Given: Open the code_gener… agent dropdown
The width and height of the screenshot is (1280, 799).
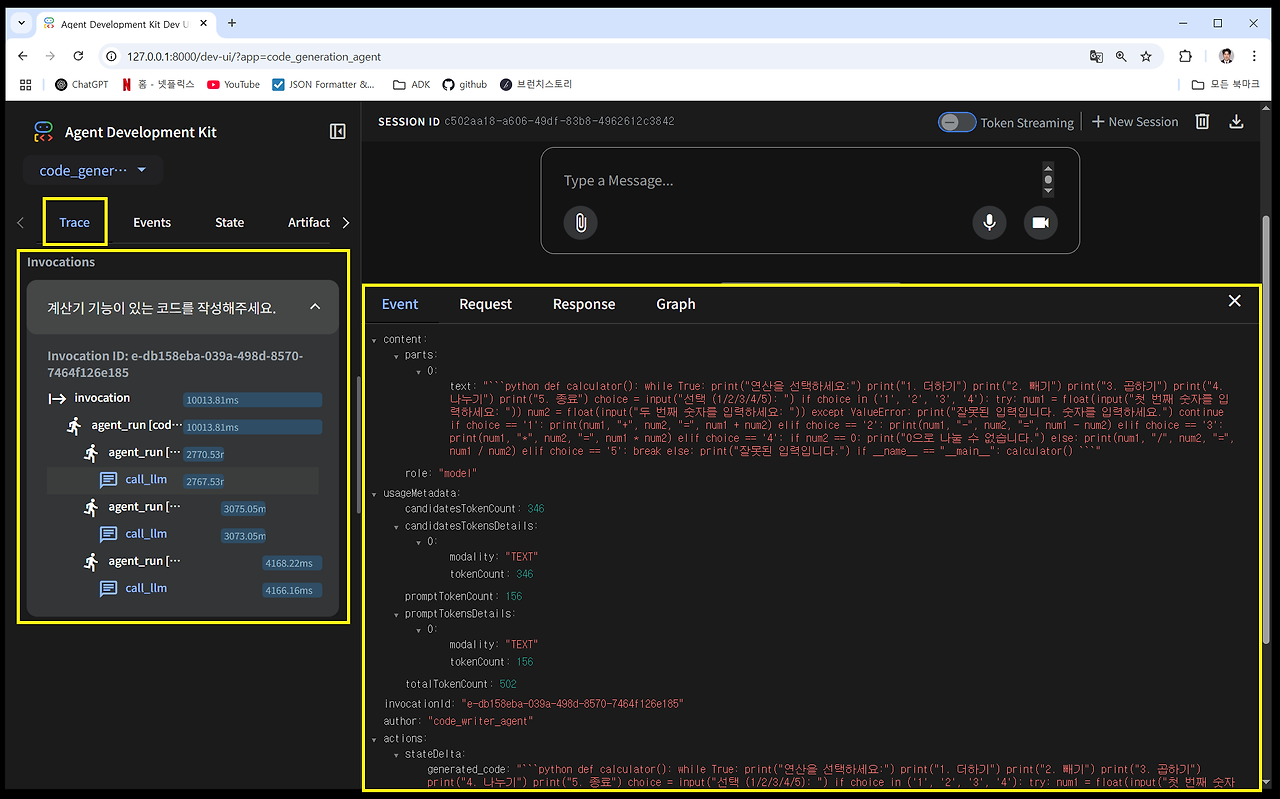Looking at the screenshot, I should 93,170.
